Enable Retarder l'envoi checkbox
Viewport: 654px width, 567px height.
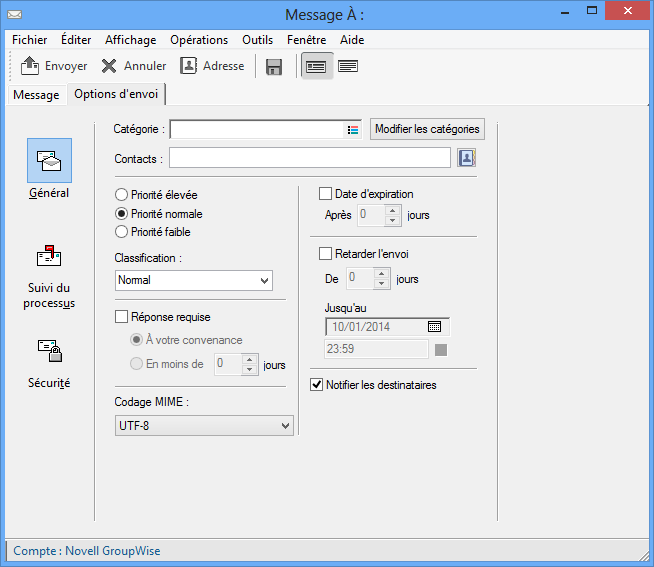pos(325,254)
